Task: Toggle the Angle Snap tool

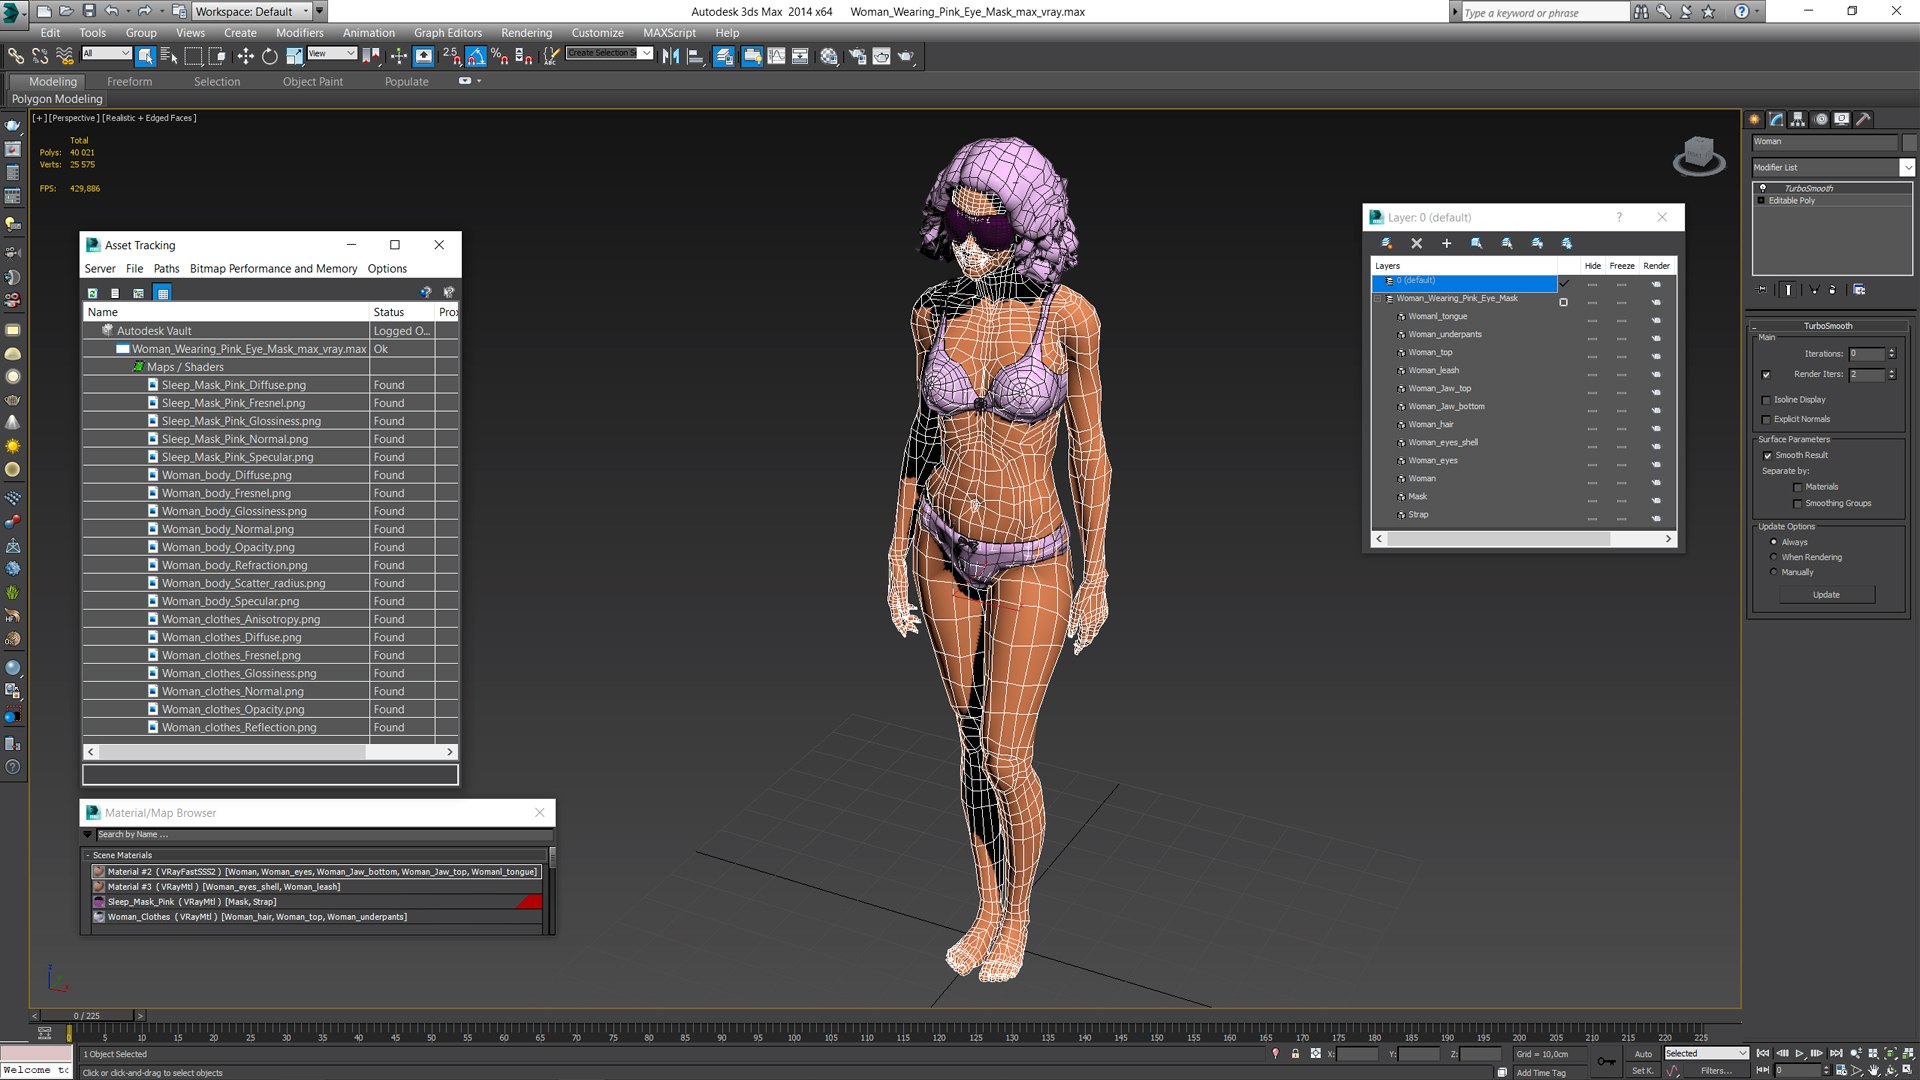Action: tap(476, 57)
